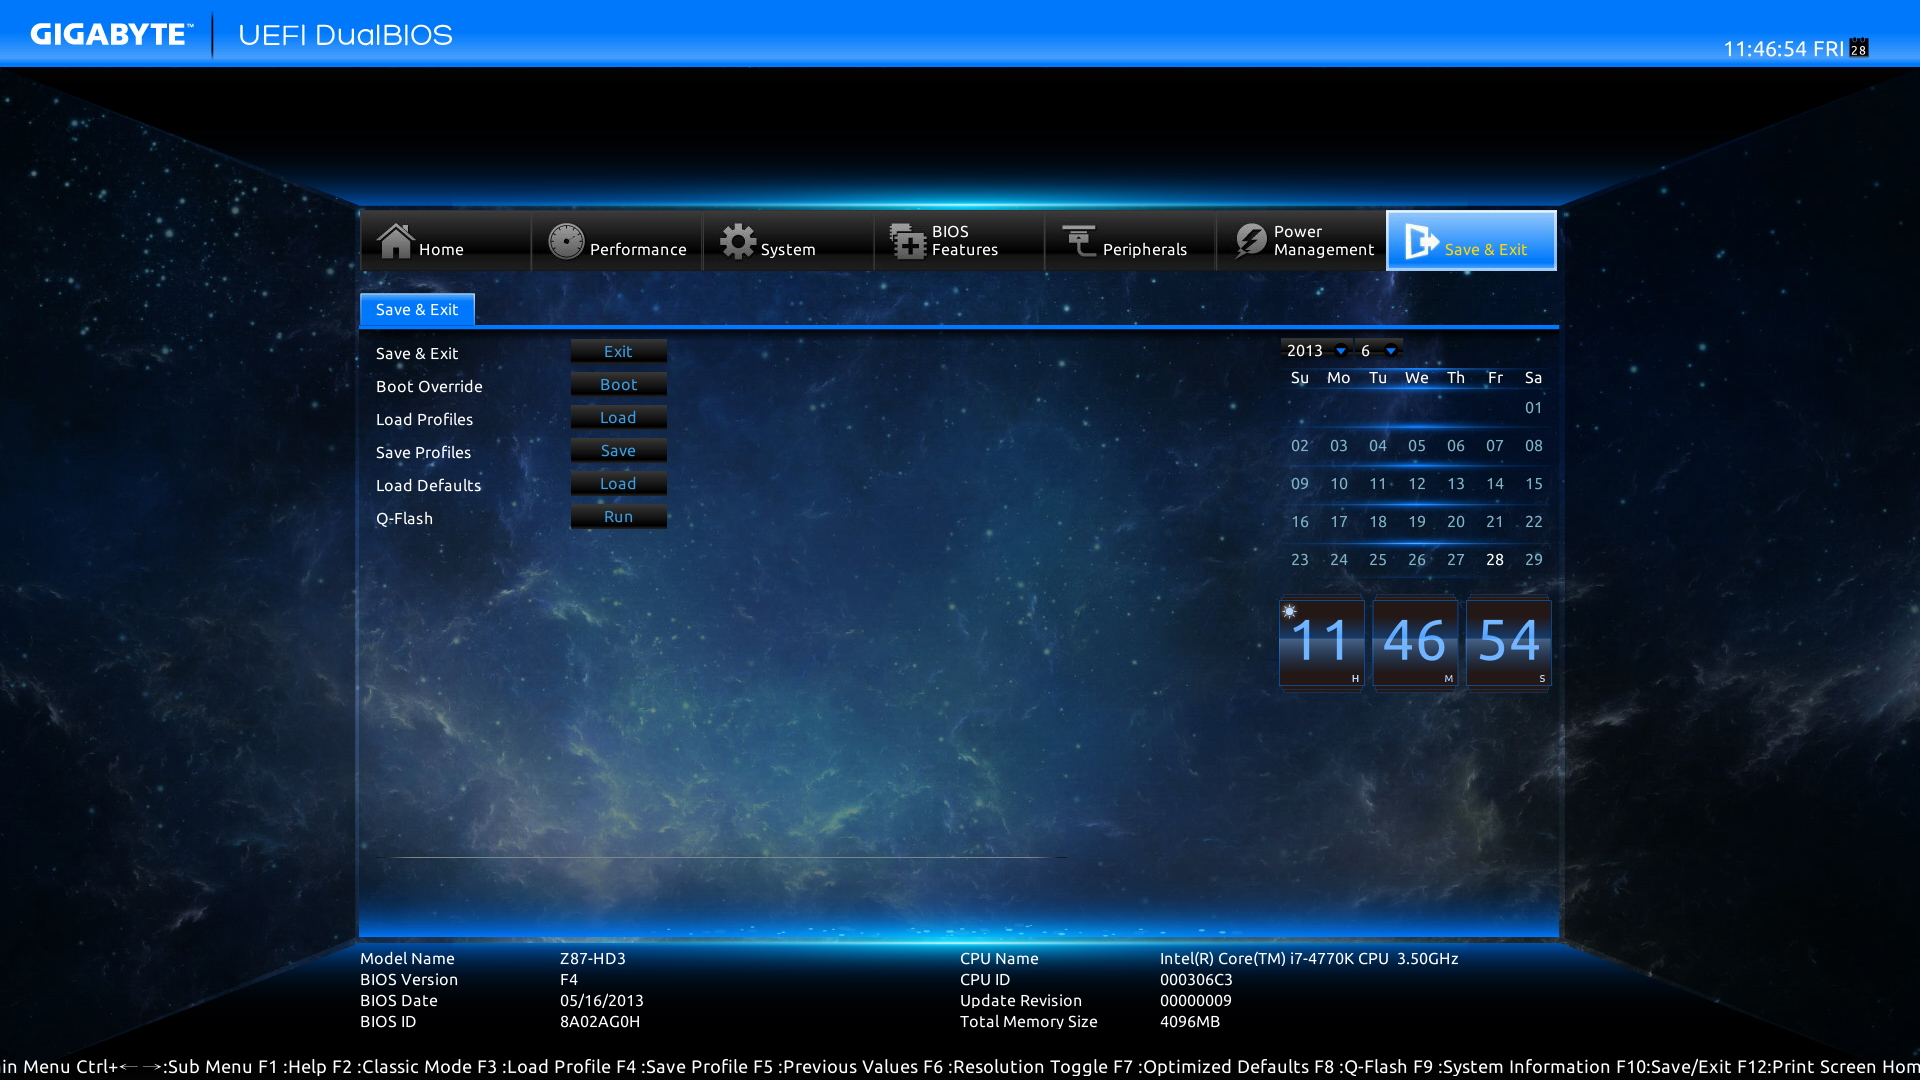
Task: Select day 15 on the calendar
Action: [x=1533, y=483]
